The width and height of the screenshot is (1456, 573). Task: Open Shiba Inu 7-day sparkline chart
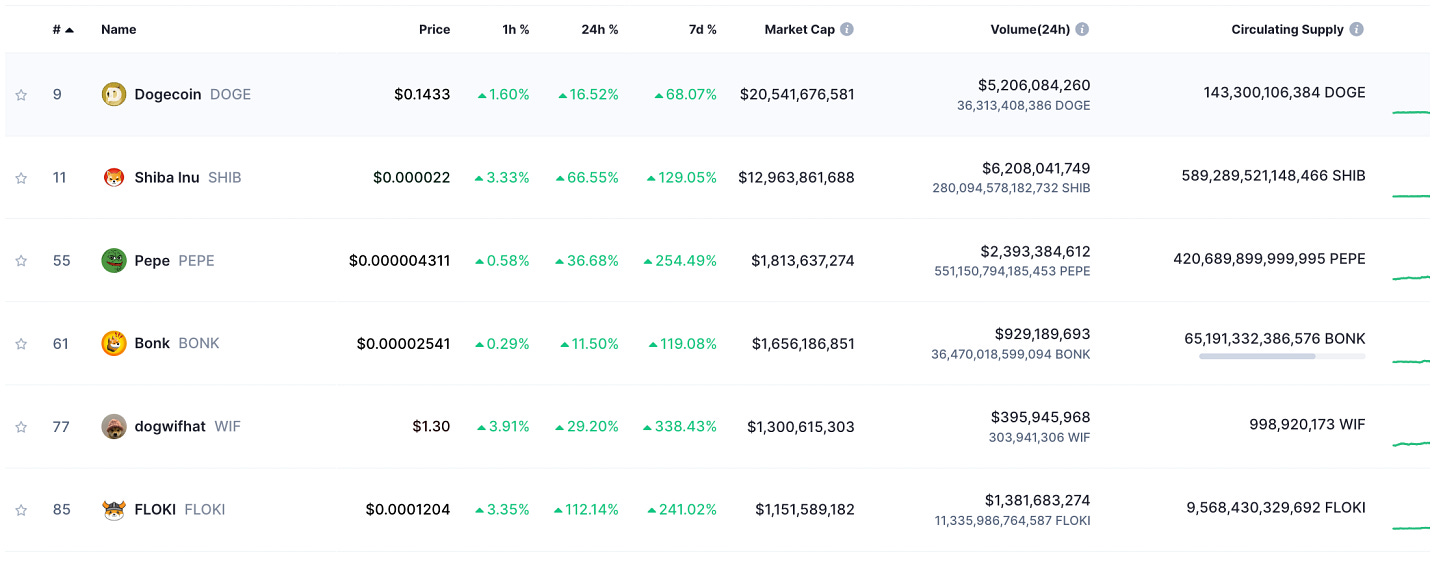pyautogui.click(x=1411, y=195)
